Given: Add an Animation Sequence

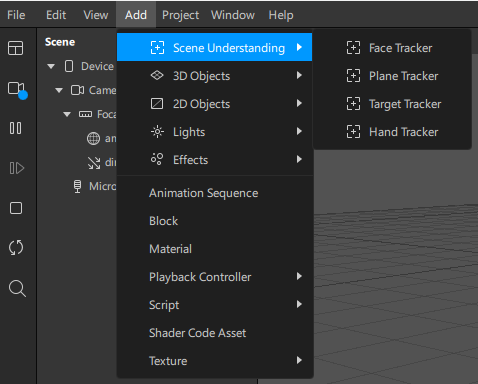Looking at the screenshot, I should 214,193.
